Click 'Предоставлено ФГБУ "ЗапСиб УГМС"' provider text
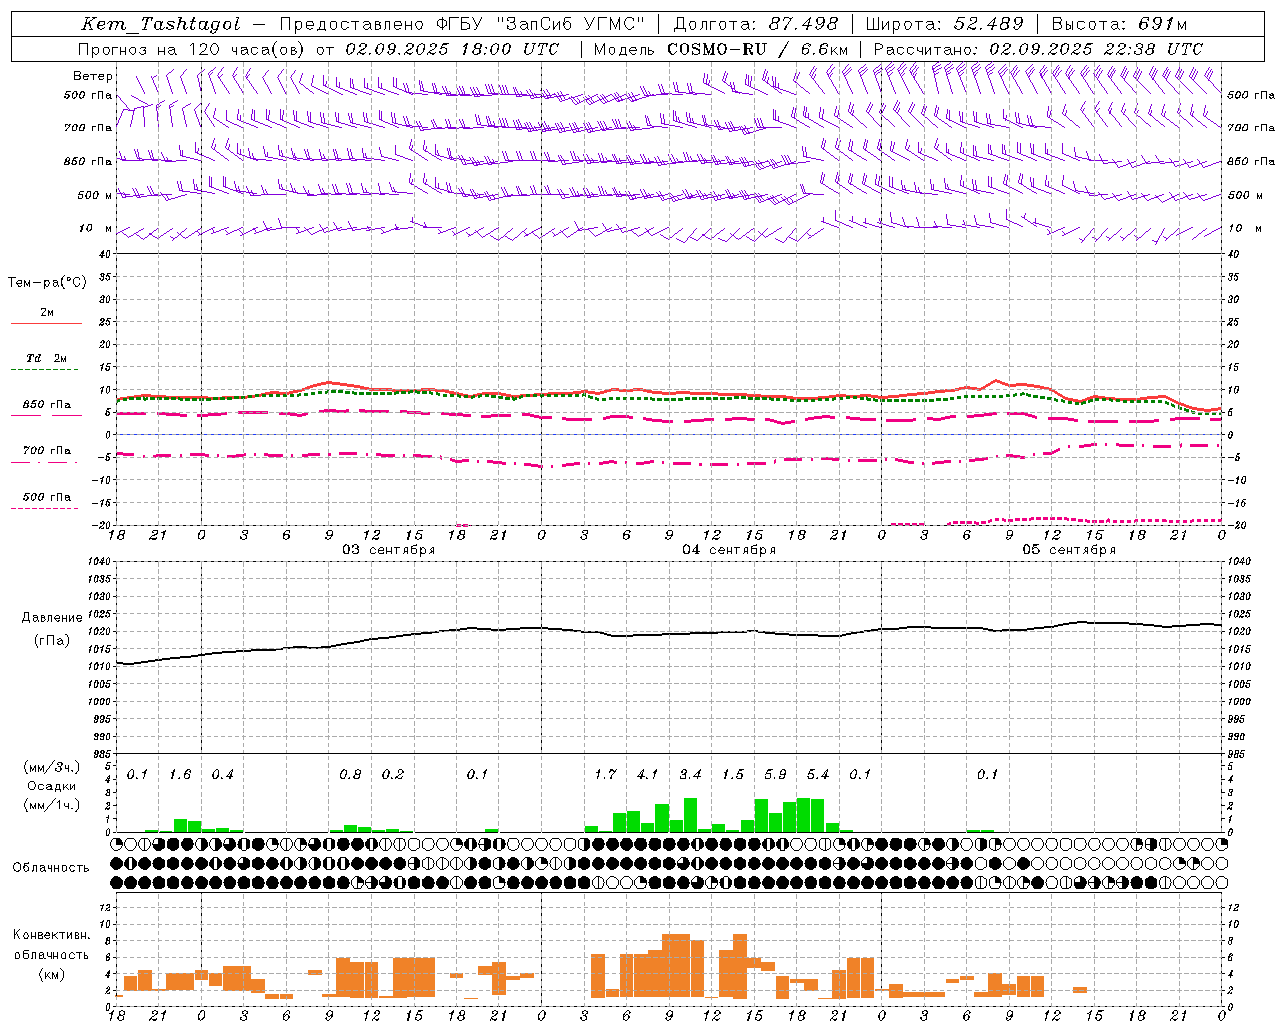This screenshot has height=1024, width=1280. click(x=462, y=24)
